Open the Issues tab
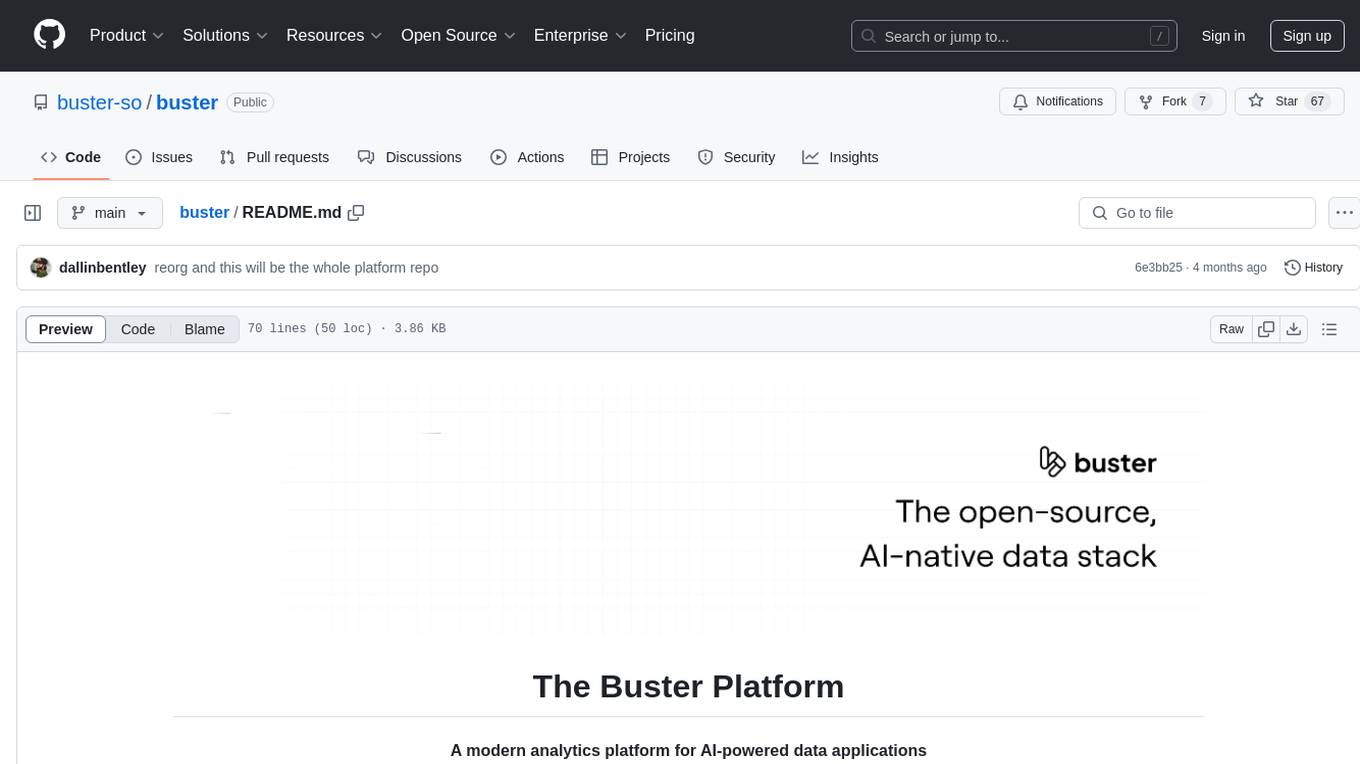1360x764 pixels. tap(159, 157)
